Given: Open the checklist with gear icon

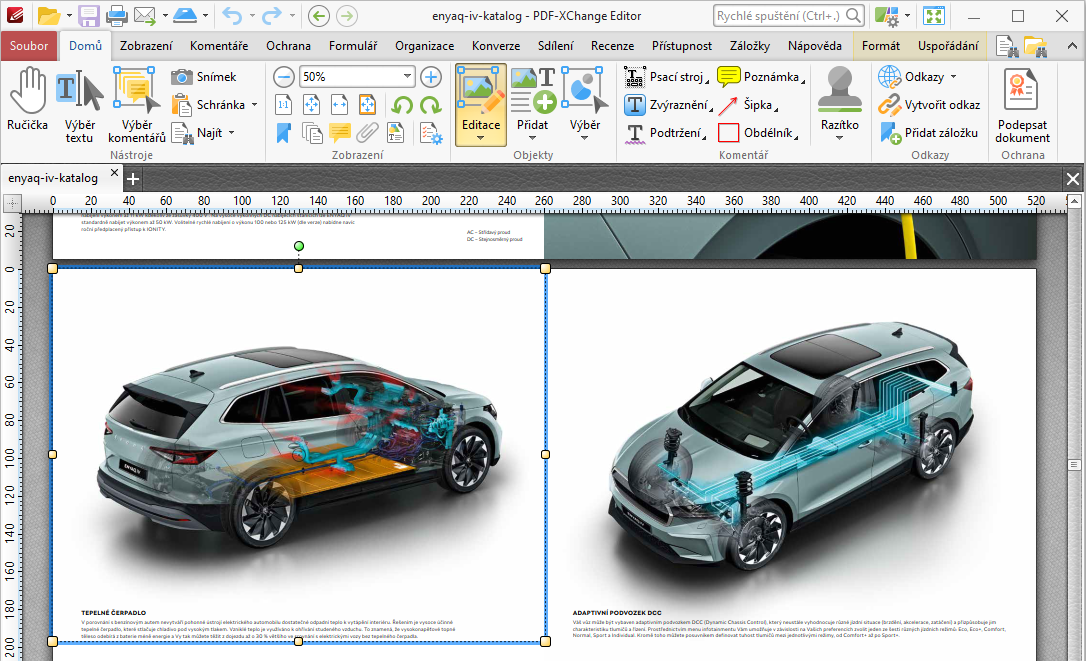Looking at the screenshot, I should click(x=431, y=133).
